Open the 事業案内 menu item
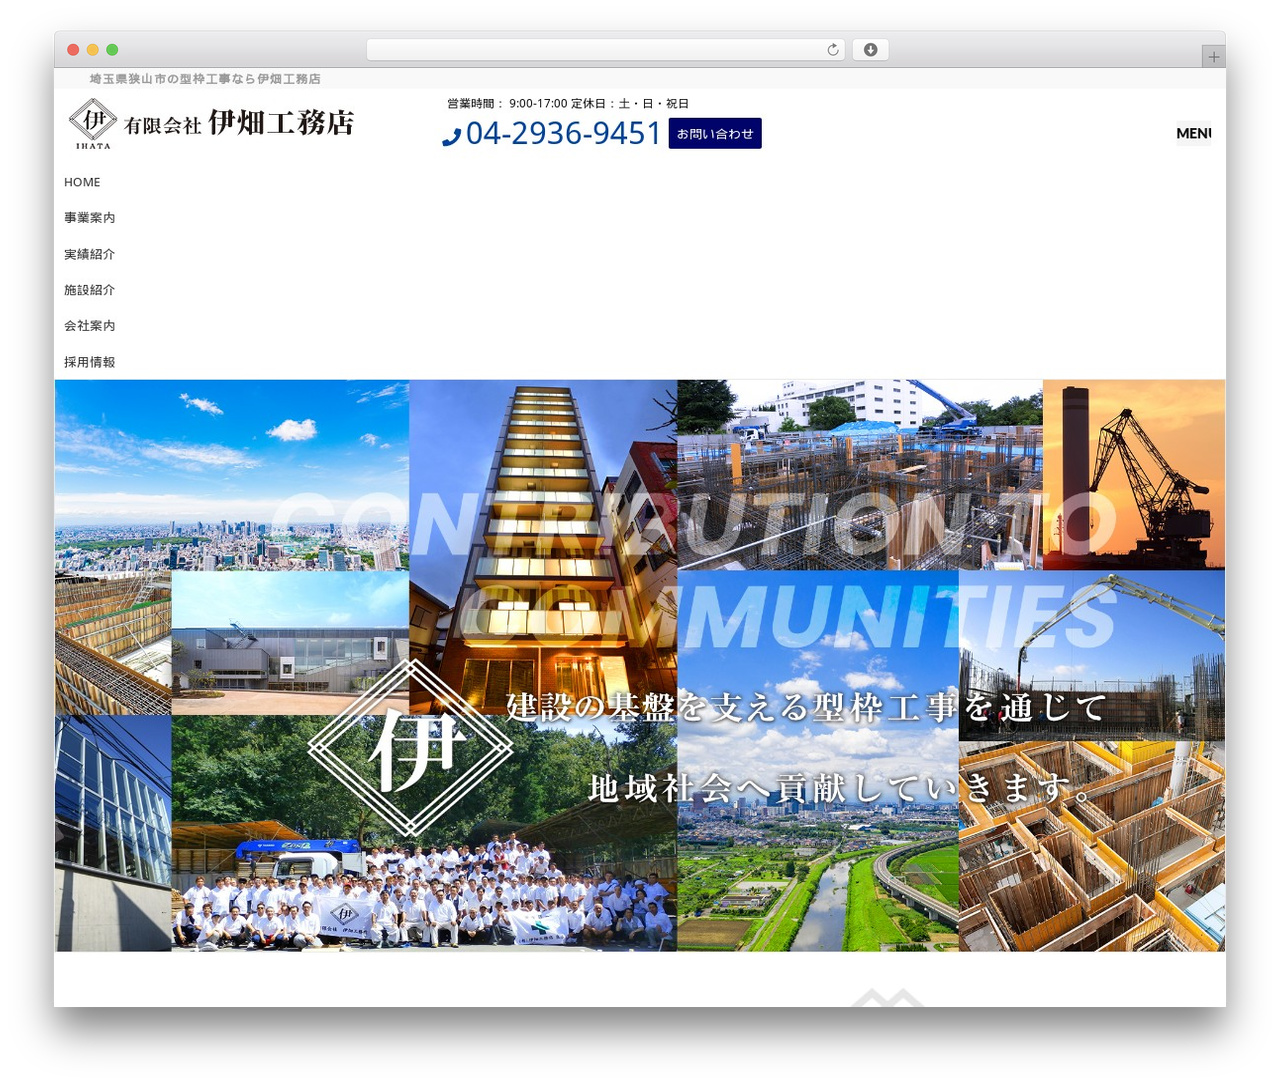1280x1084 pixels. (89, 218)
